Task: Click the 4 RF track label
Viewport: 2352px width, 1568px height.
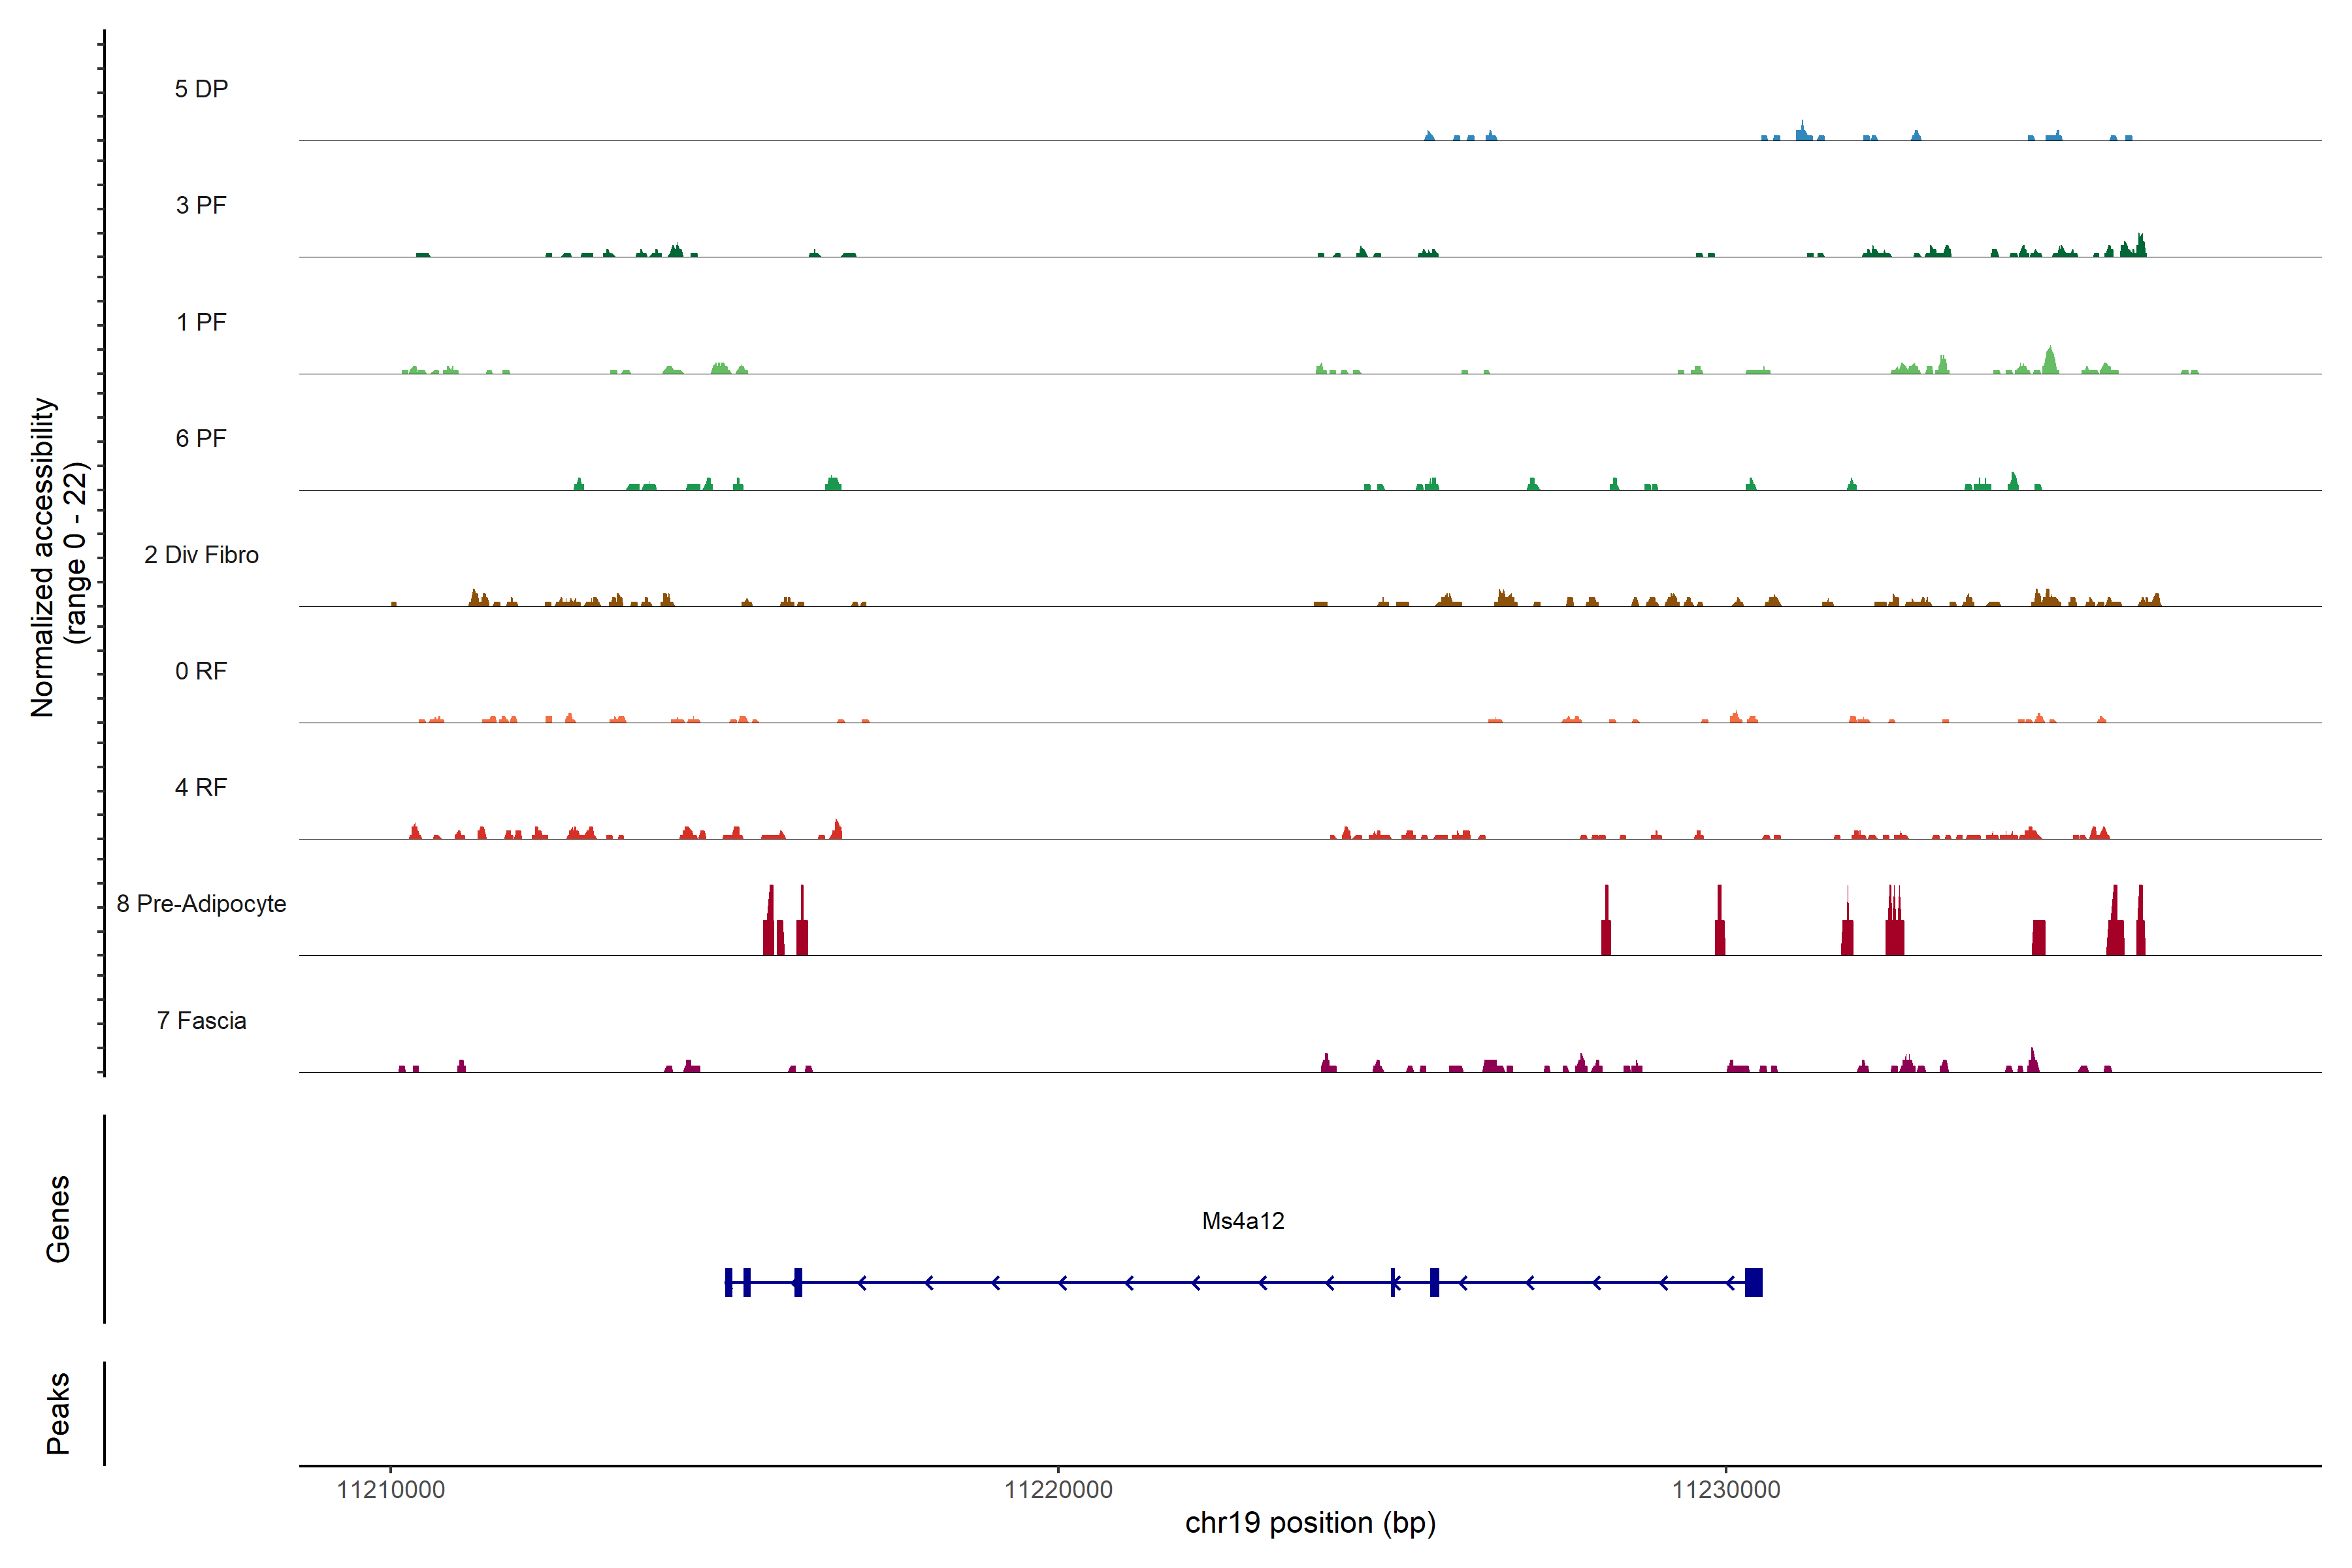Action: (201, 787)
